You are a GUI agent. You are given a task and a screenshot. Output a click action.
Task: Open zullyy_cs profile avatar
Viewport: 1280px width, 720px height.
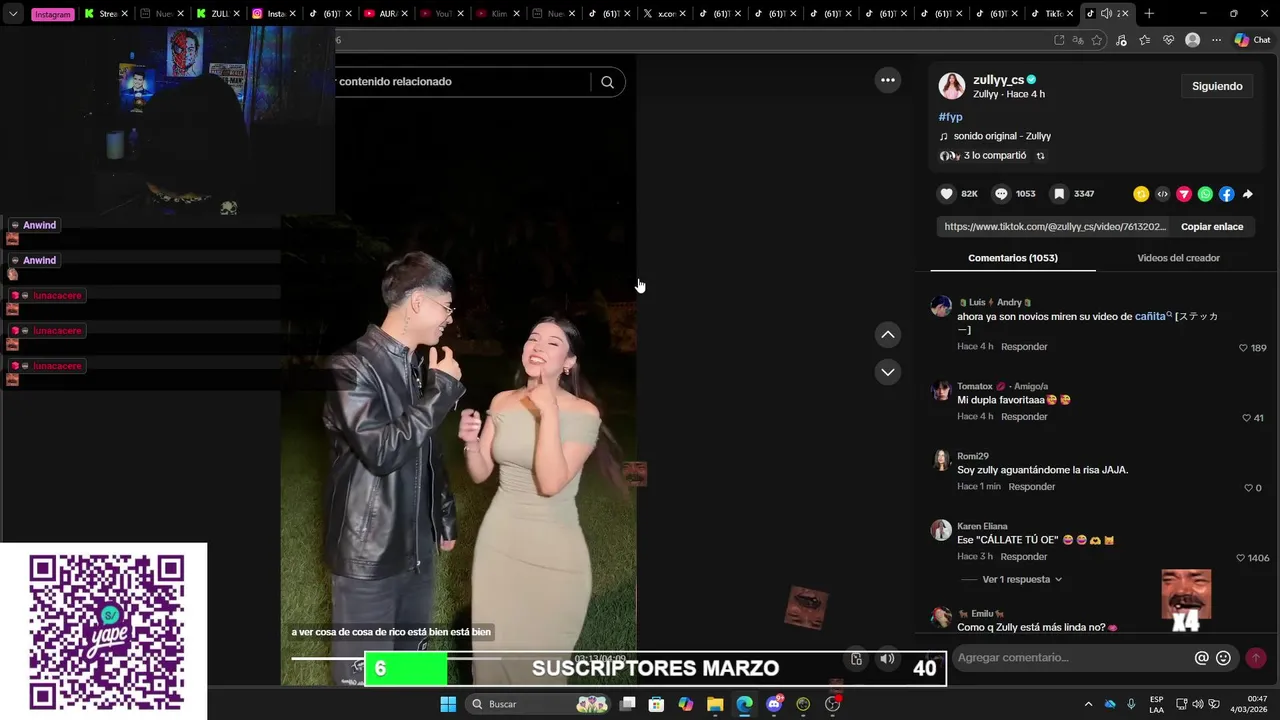click(952, 86)
